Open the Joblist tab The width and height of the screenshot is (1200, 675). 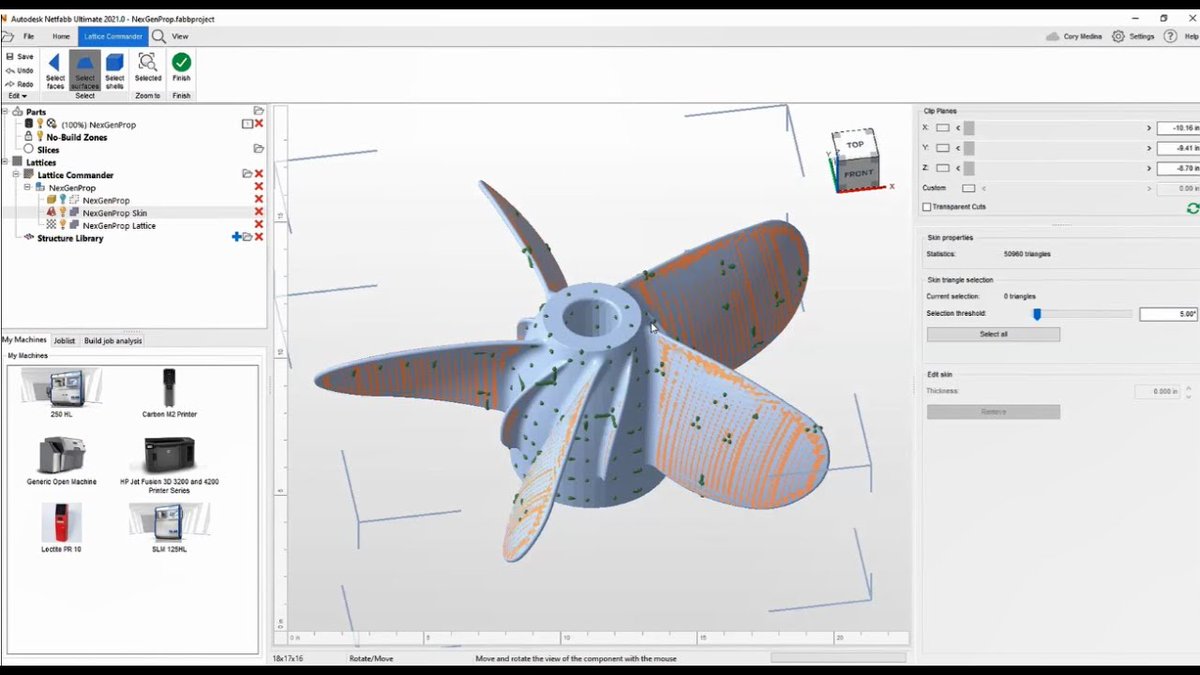pos(64,340)
